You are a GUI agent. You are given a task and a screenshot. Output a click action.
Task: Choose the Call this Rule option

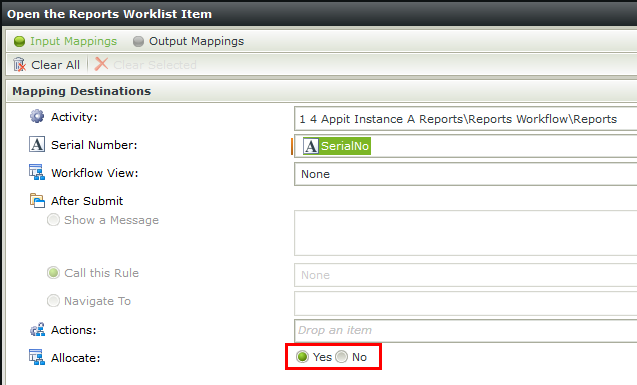click(x=53, y=273)
